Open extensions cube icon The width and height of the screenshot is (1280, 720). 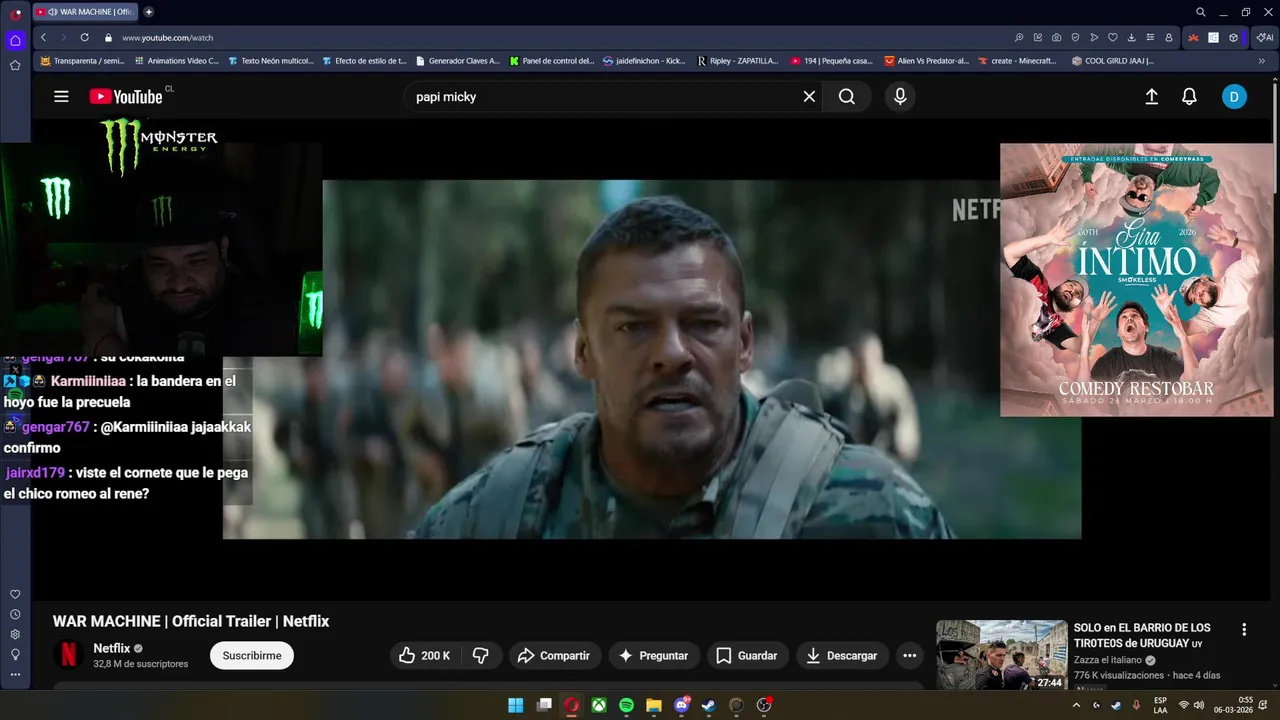coord(1234,37)
